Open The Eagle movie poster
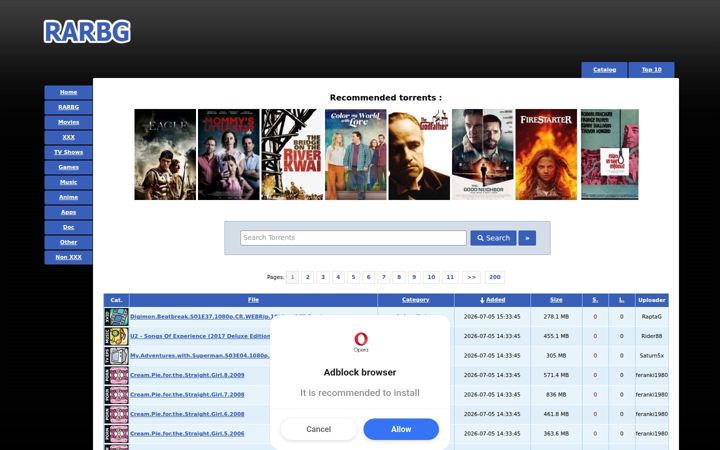The height and width of the screenshot is (450, 720). pyautogui.click(x=165, y=154)
